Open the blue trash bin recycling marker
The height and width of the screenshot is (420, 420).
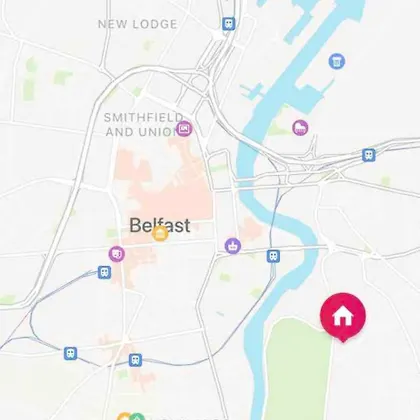337,61
